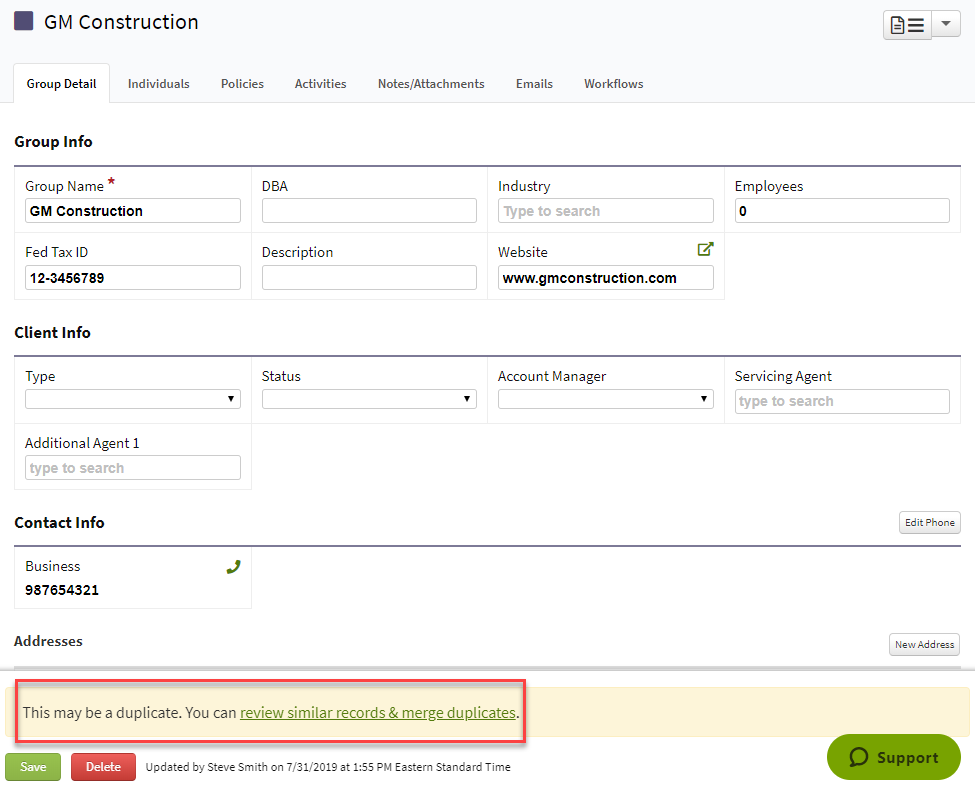Click the New Address button

[x=923, y=644]
